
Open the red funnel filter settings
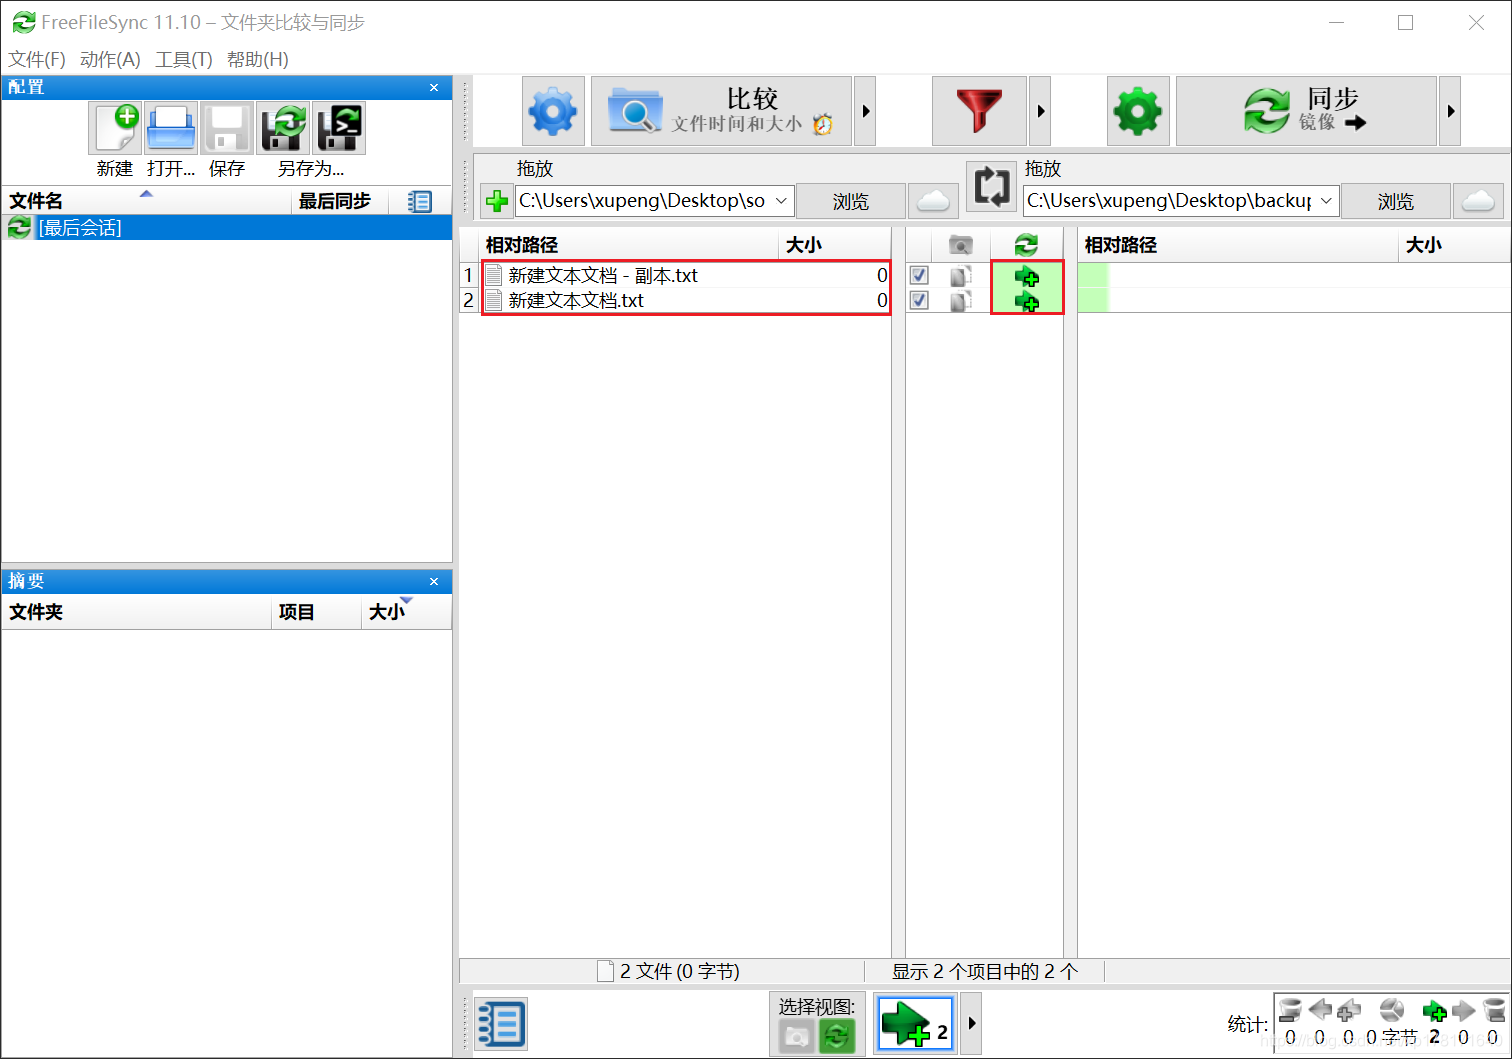pos(979,111)
